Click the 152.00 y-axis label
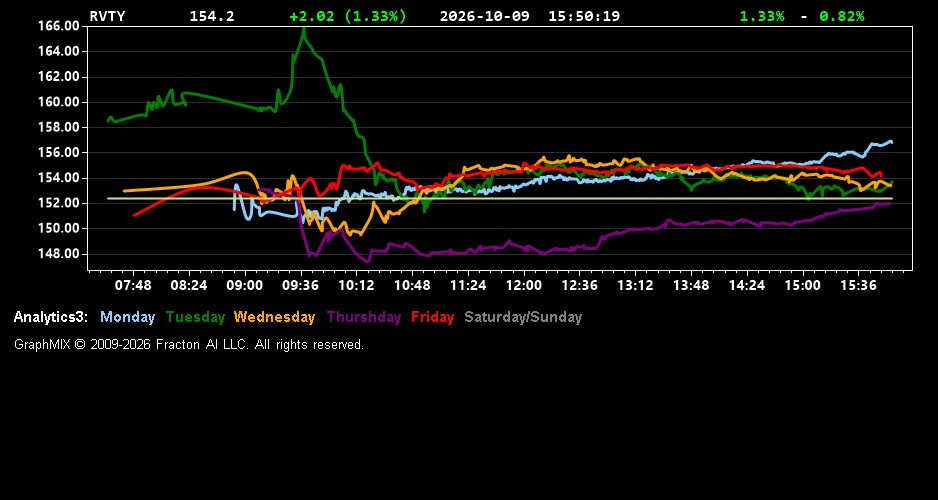 (59, 203)
